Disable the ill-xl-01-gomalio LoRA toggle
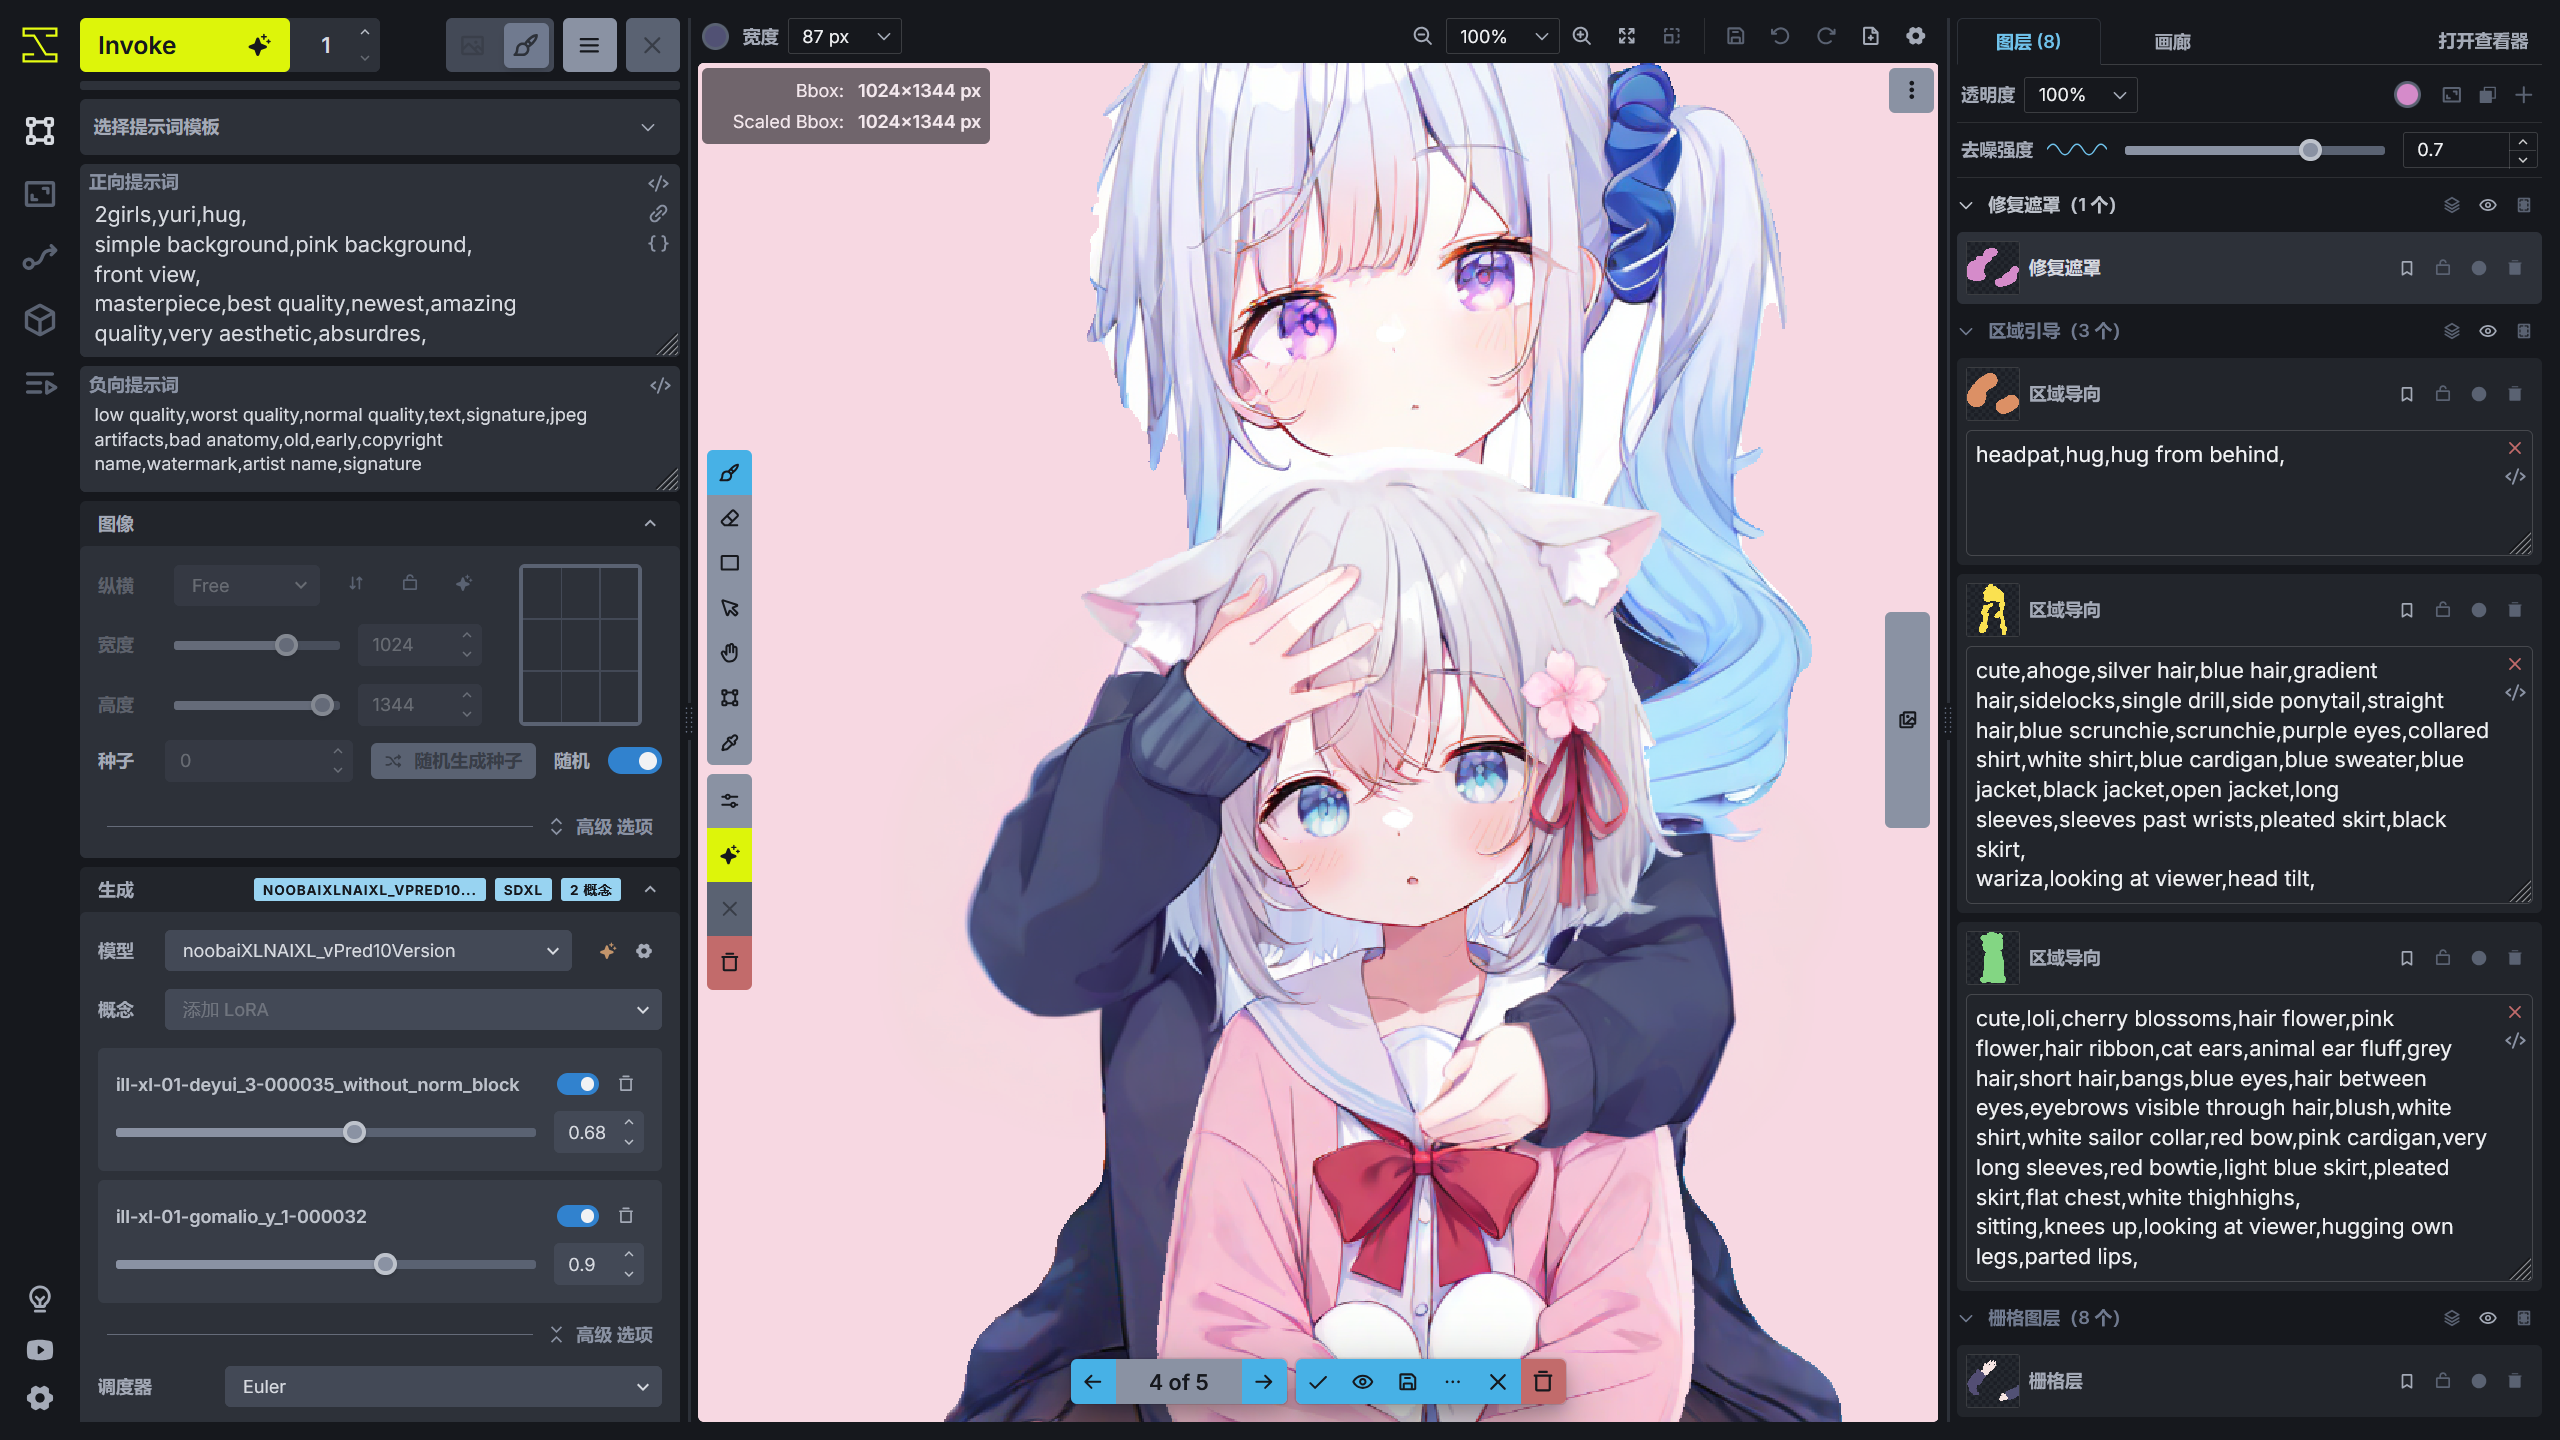The width and height of the screenshot is (2560, 1440). (x=577, y=1216)
